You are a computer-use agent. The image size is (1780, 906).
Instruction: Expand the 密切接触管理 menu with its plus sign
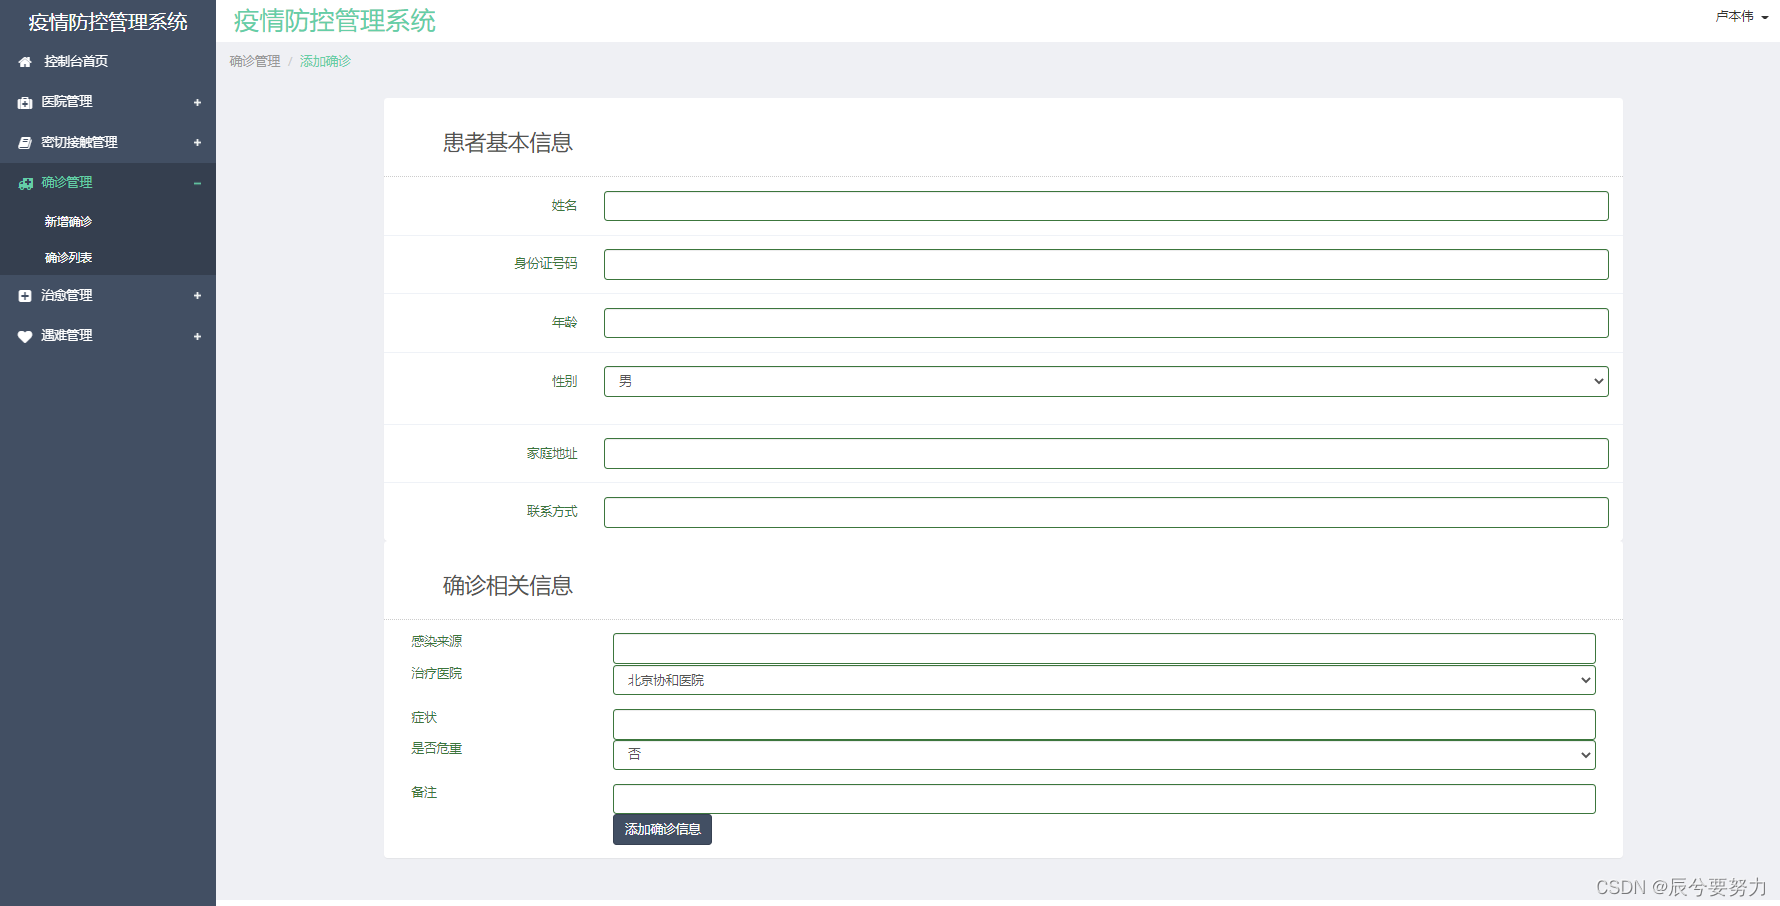197,143
